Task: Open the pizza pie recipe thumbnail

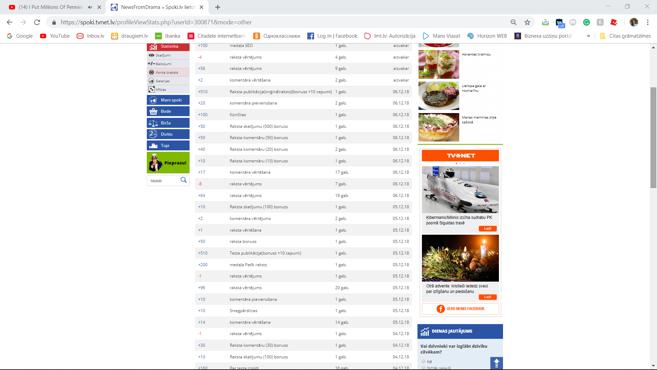Action: coord(439,127)
